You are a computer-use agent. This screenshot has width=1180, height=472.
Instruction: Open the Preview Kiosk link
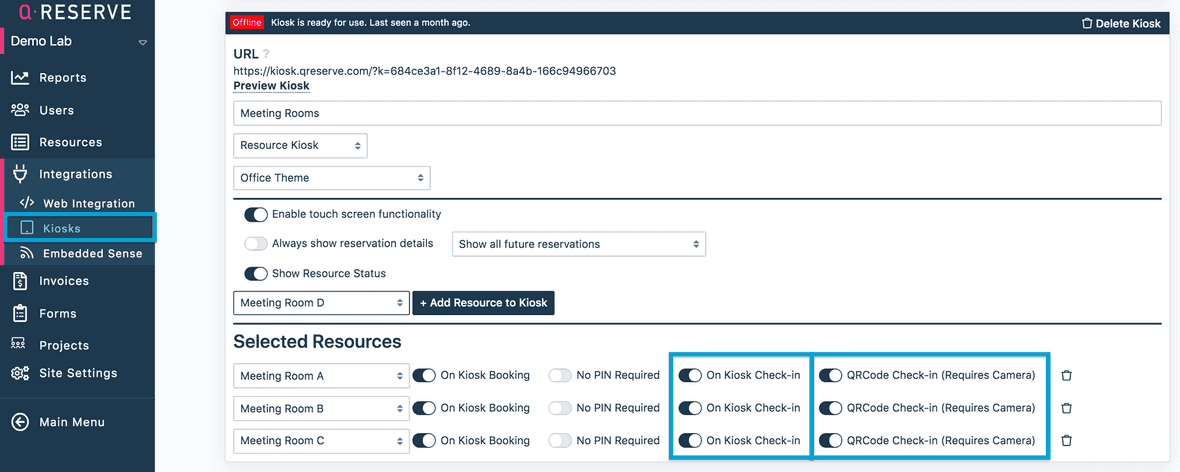click(x=271, y=86)
